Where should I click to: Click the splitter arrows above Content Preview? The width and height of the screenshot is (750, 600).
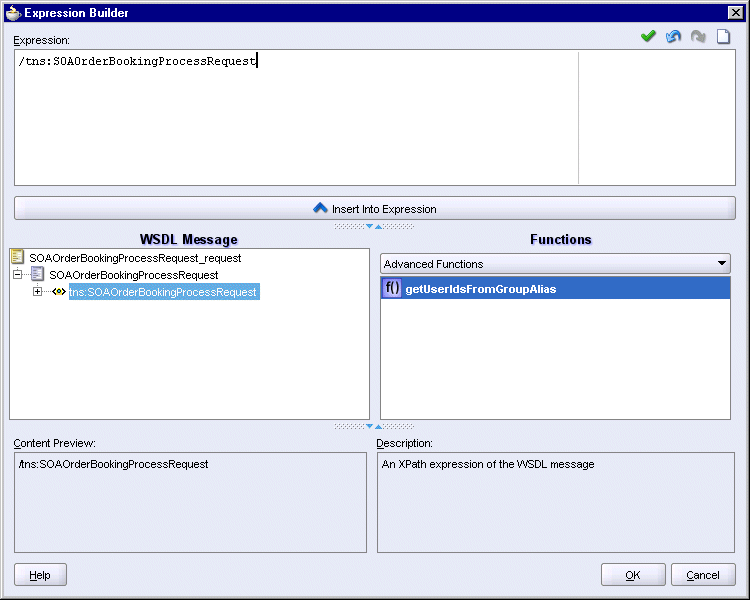tap(374, 426)
